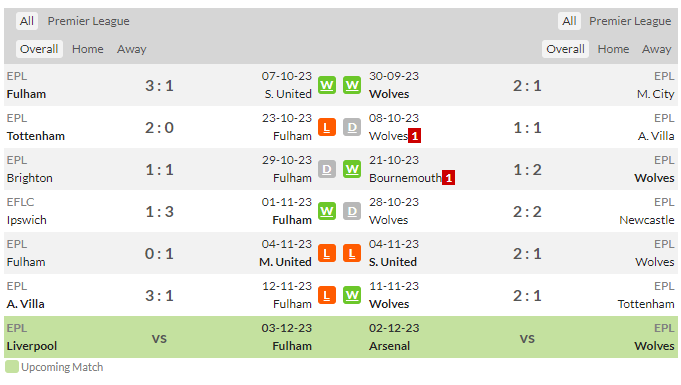Switch right panel to Home matches
Viewport: 681px width, 385px height.
(613, 49)
